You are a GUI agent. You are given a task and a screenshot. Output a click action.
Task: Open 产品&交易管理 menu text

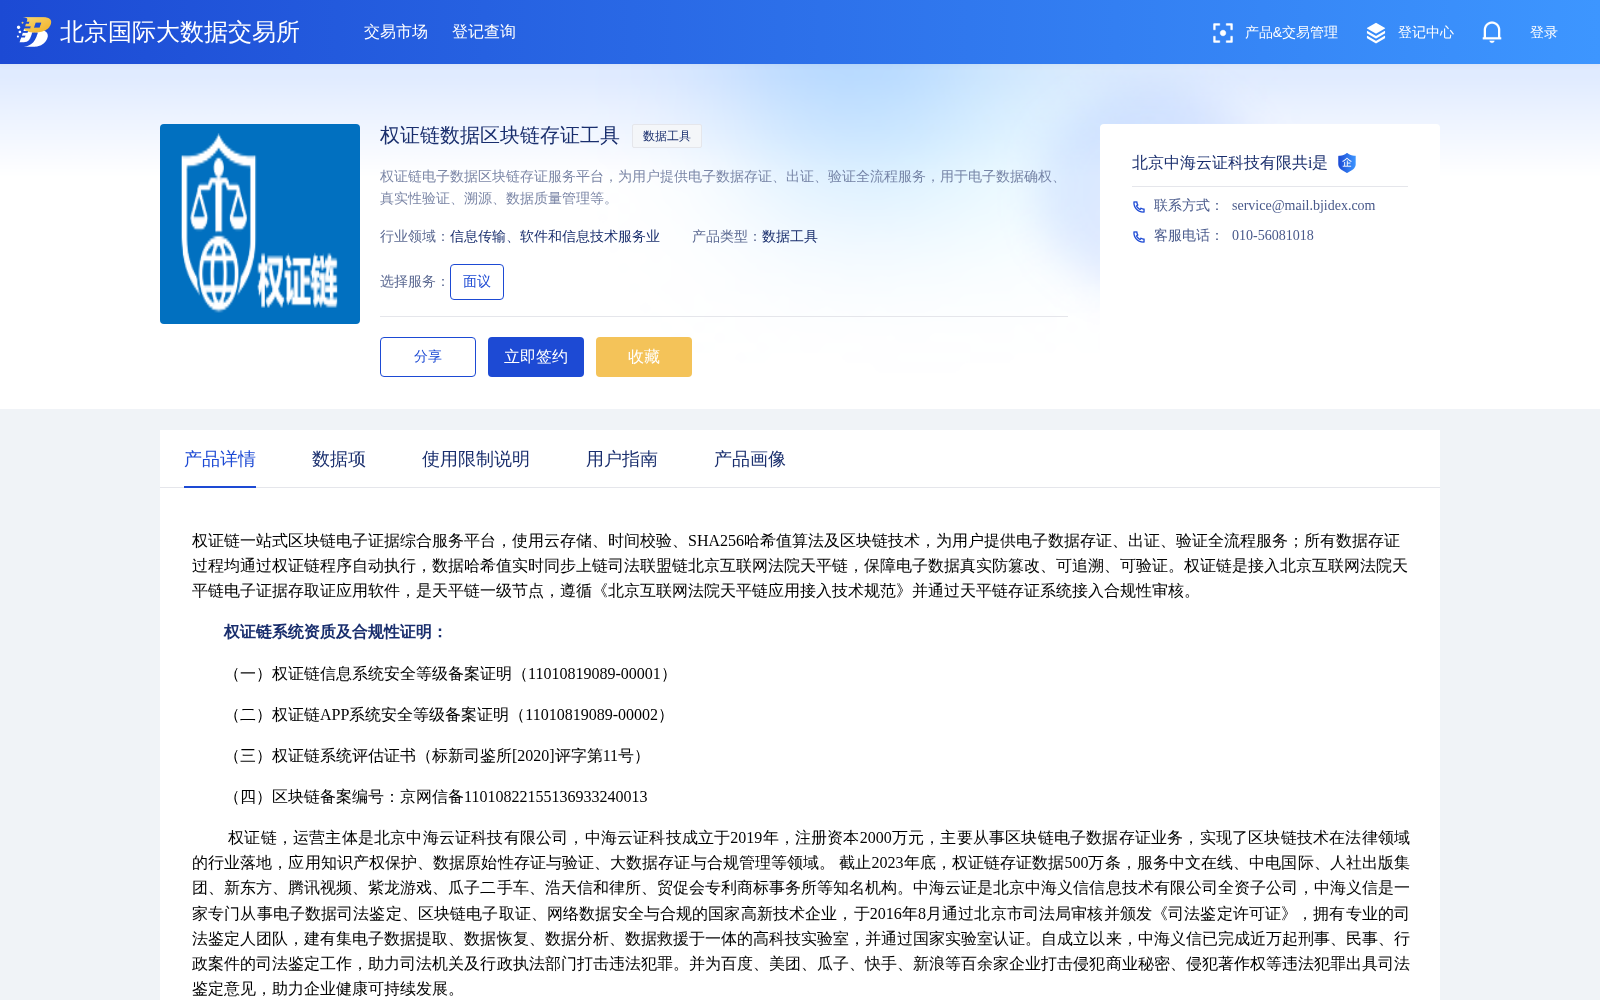[1291, 33]
